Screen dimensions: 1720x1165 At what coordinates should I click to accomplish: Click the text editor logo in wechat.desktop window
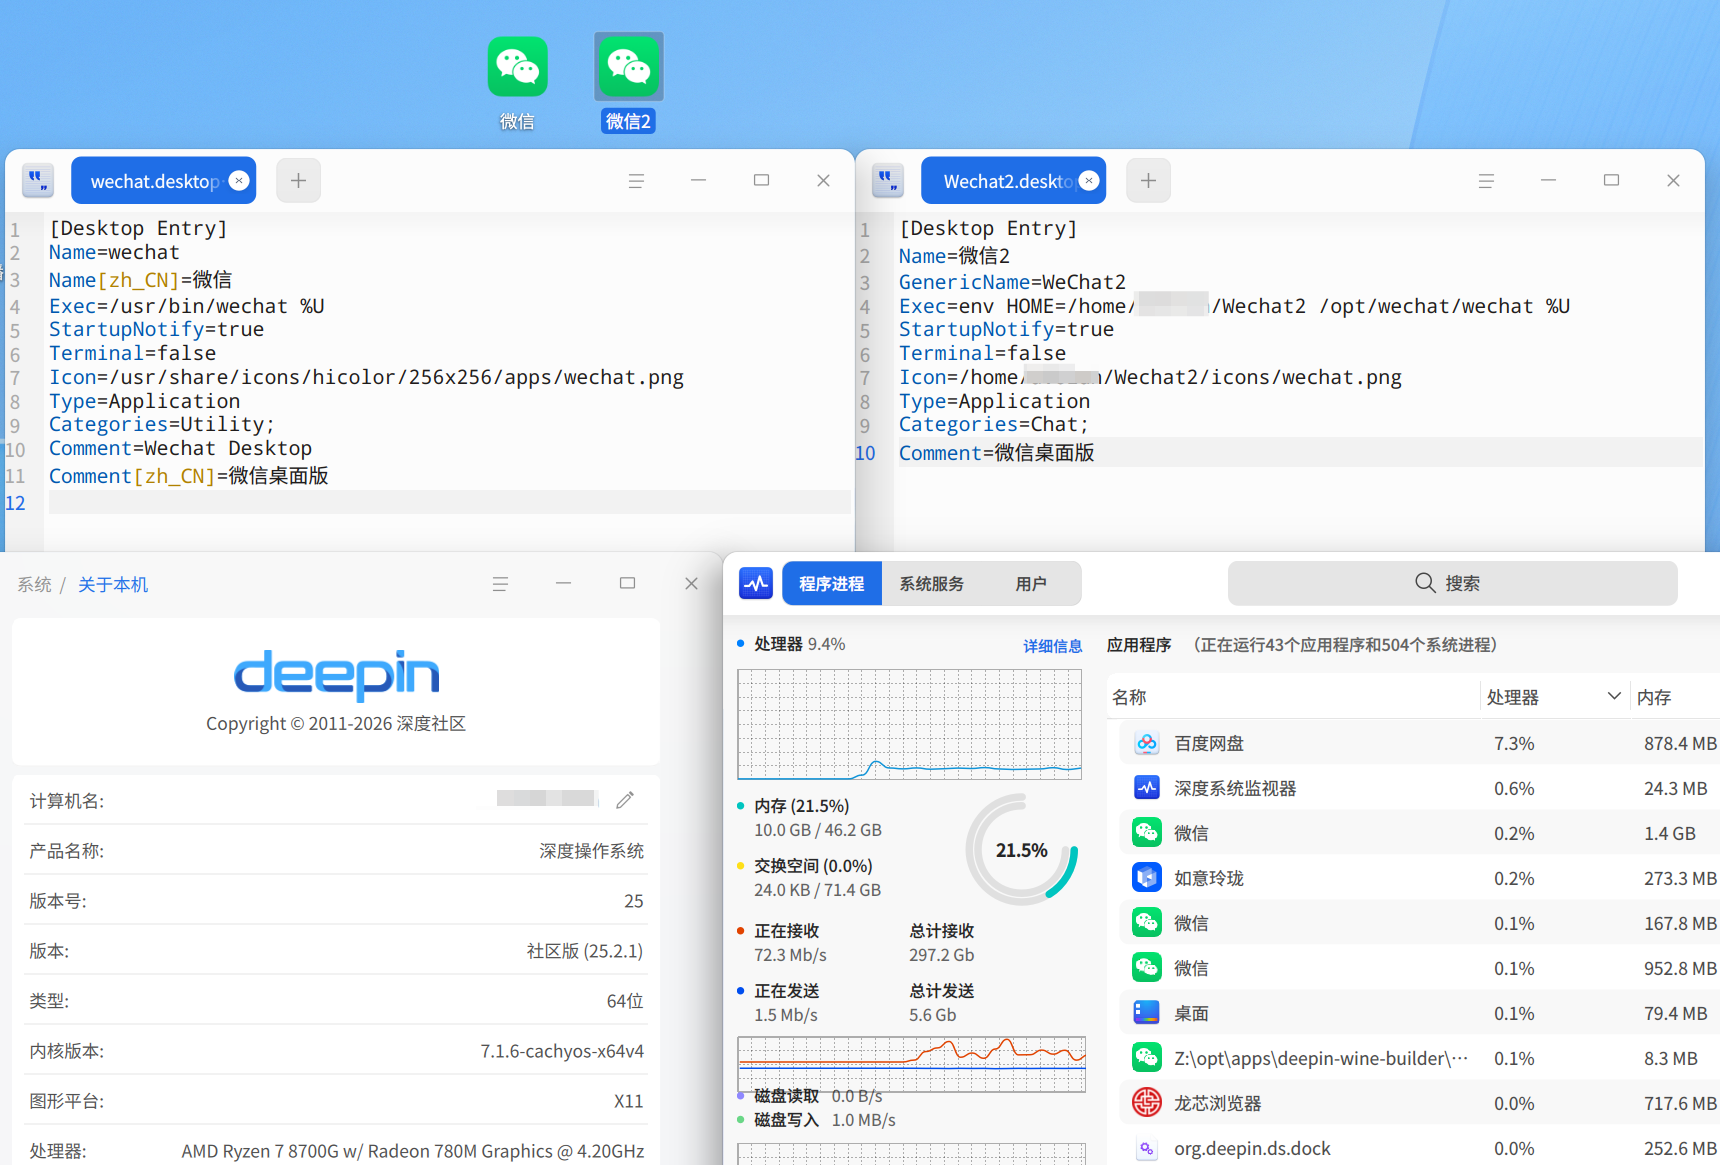pos(38,181)
